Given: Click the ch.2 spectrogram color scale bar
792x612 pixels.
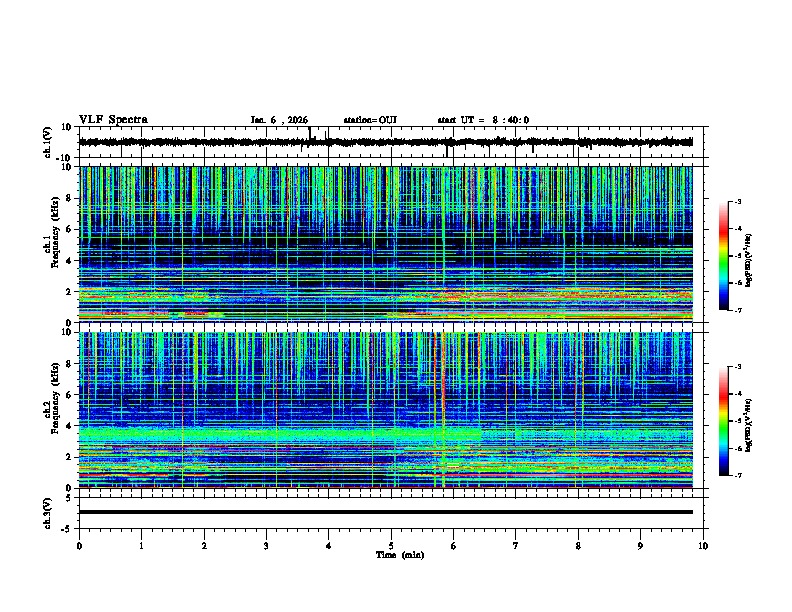Looking at the screenshot, I should tap(723, 421).
